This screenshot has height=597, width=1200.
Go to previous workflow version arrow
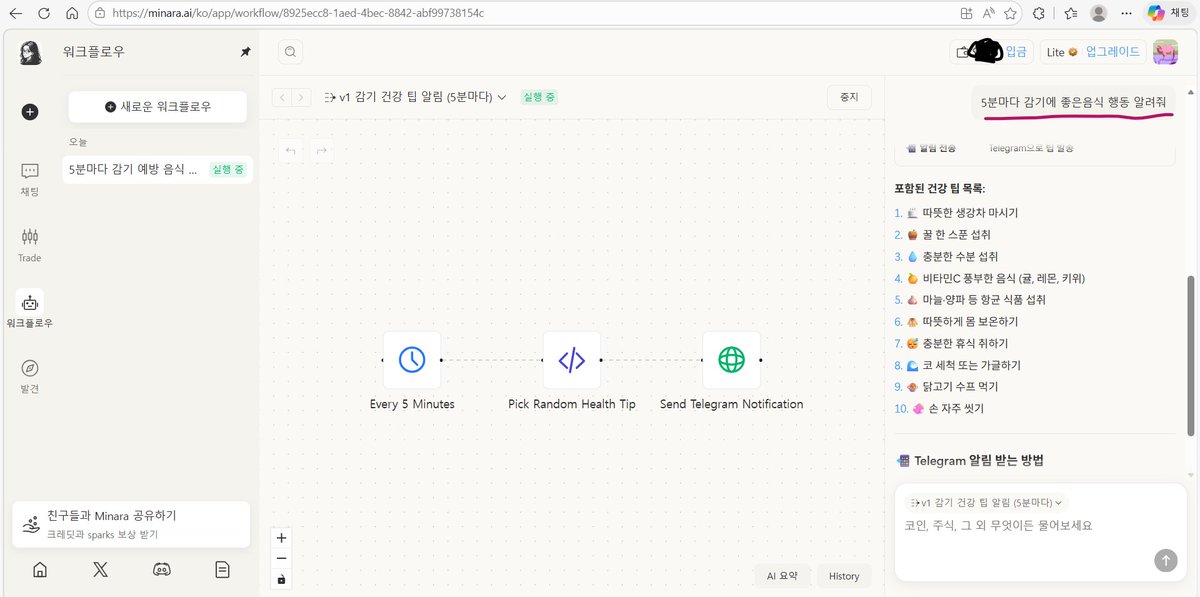[x=282, y=97]
